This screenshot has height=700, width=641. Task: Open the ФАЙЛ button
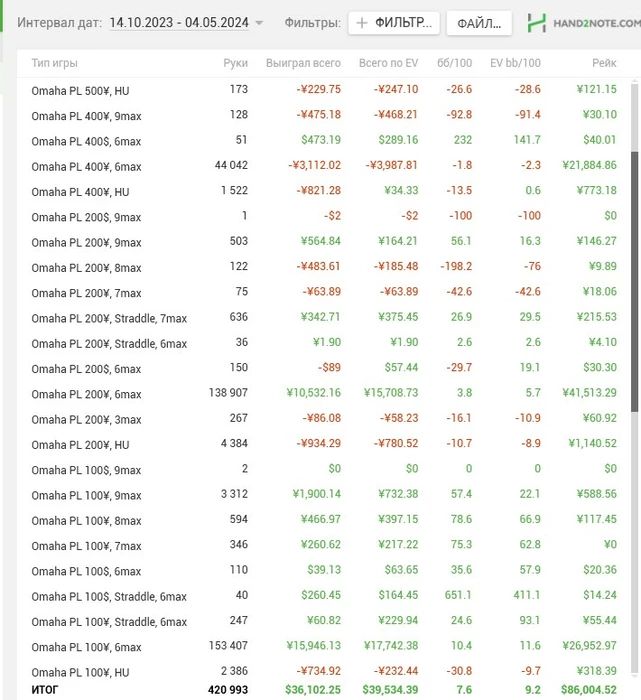[x=479, y=23]
